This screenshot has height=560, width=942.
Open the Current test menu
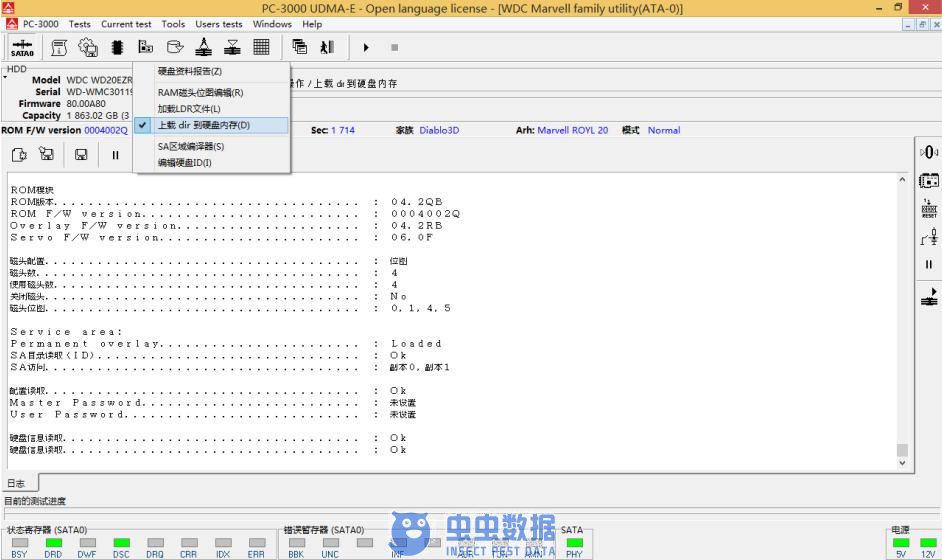126,24
